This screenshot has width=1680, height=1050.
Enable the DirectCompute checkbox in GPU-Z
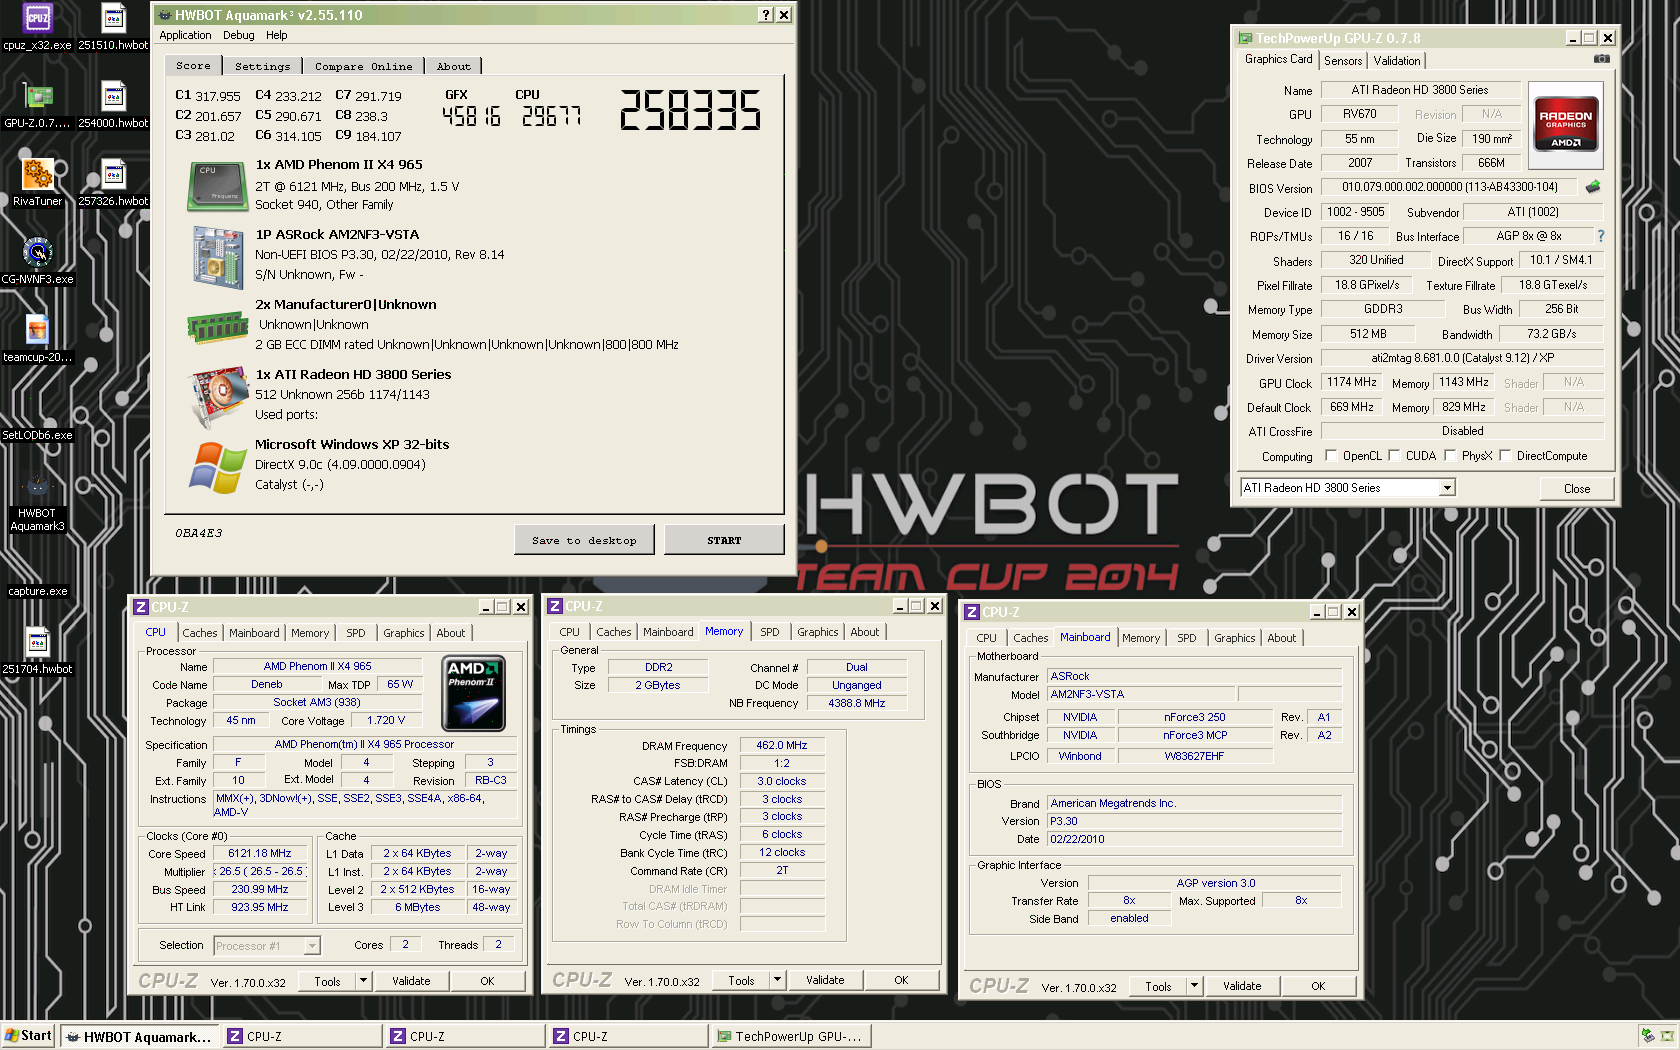(1505, 455)
